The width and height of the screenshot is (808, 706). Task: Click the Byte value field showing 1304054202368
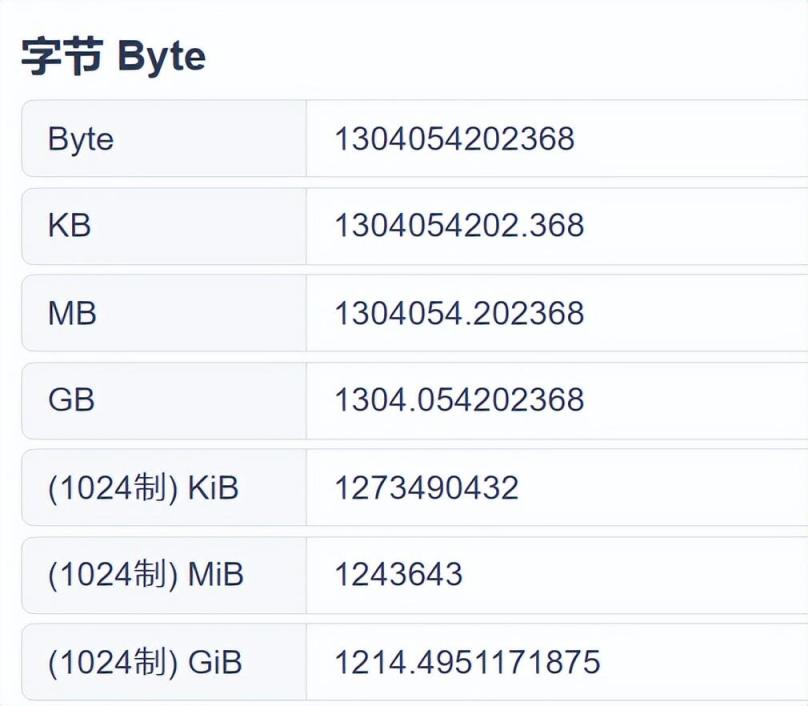455,139
